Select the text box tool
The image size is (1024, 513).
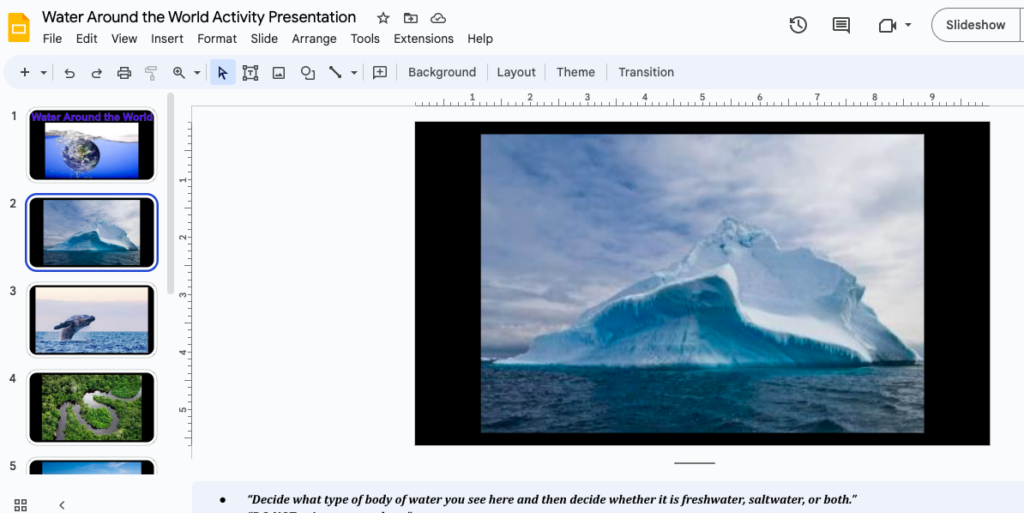click(250, 72)
